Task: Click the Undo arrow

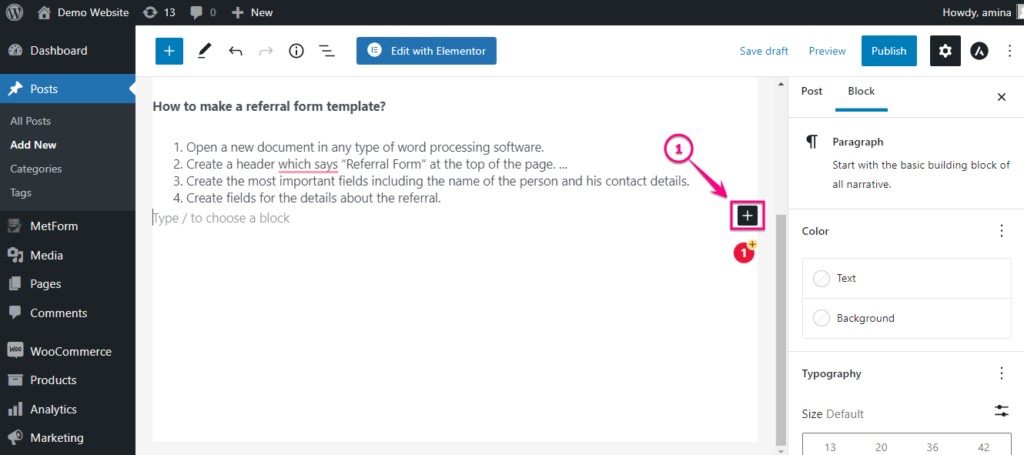Action: coord(236,51)
